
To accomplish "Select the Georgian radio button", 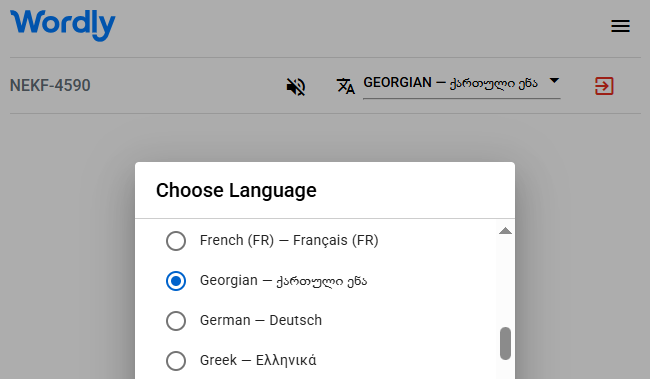I will click(x=176, y=281).
